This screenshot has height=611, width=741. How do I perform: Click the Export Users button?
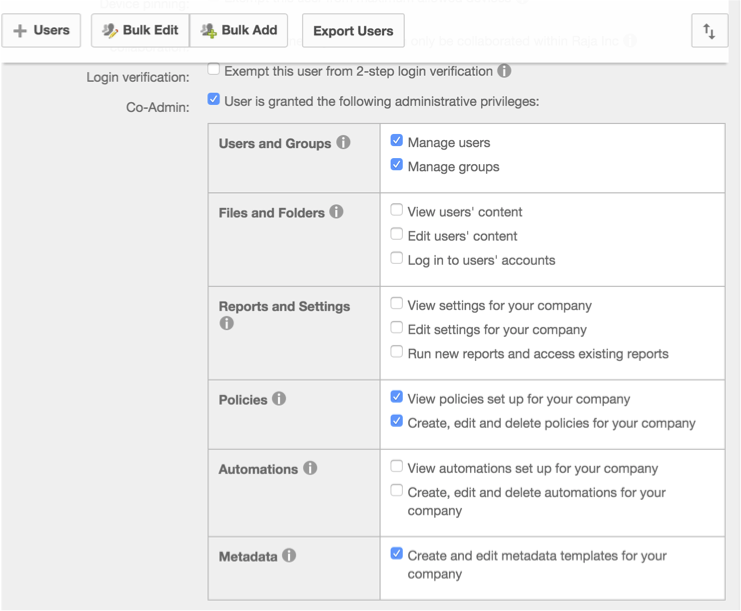(353, 31)
